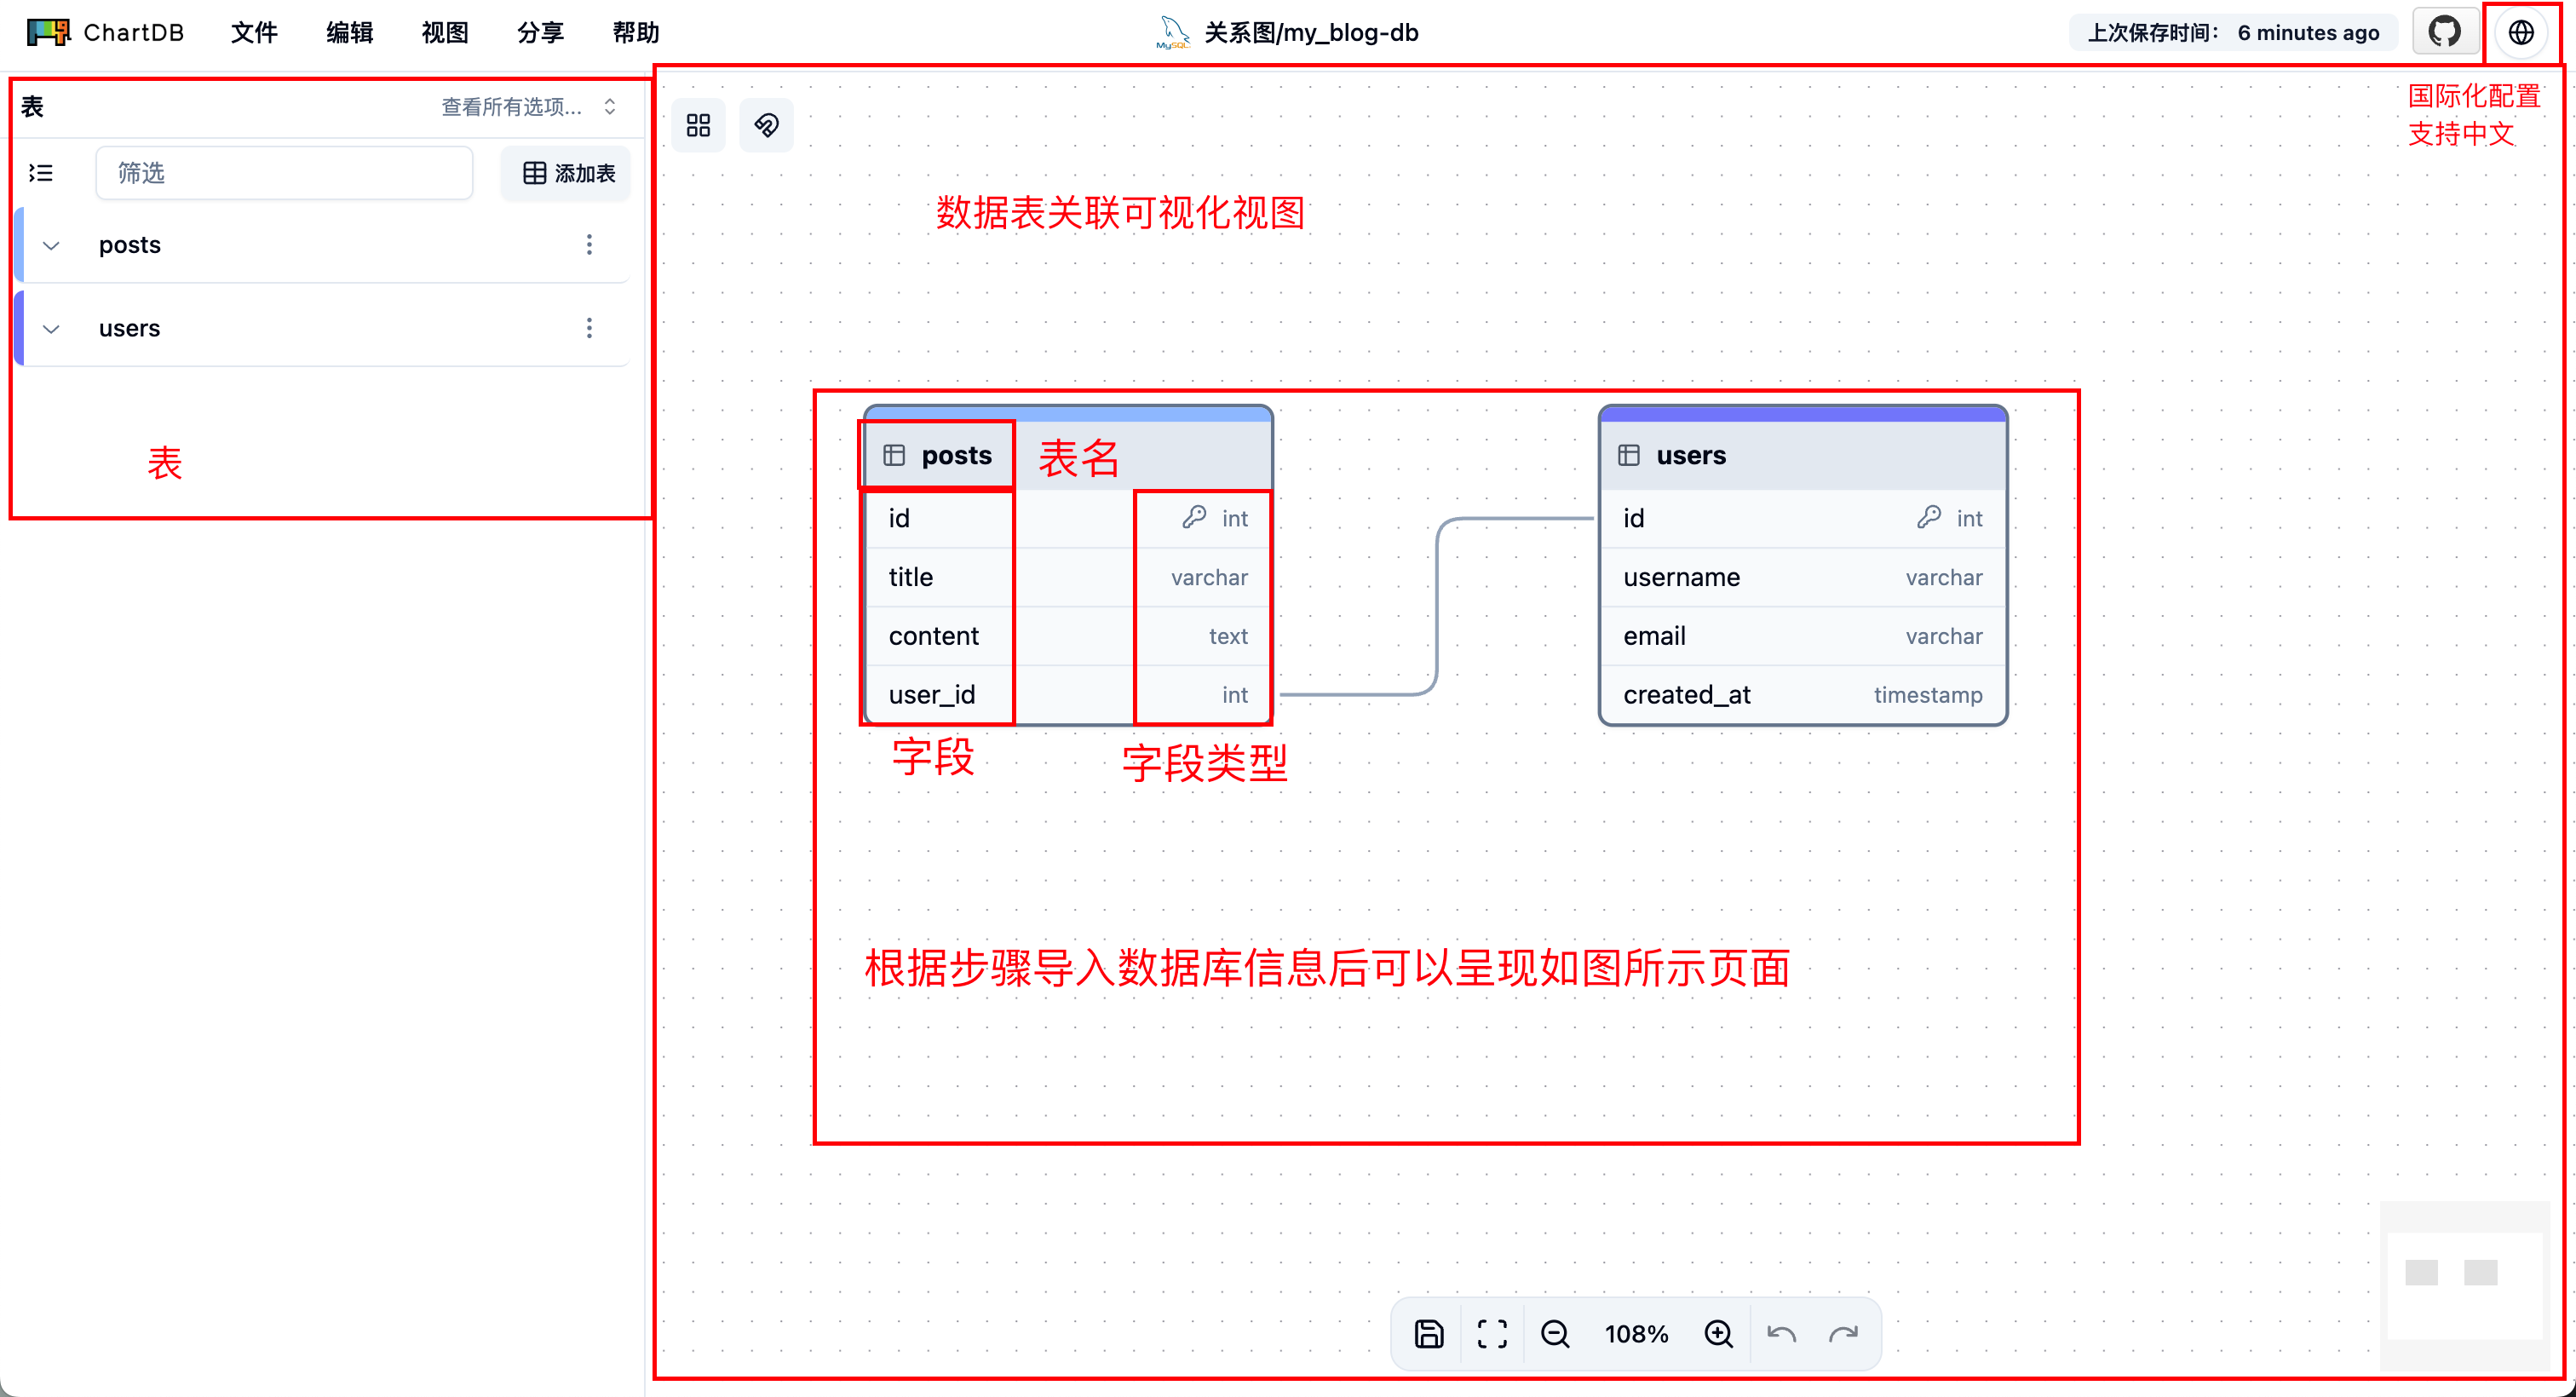Click the blue color bar of posts node
Image resolution: width=2576 pixels, height=1397 pixels.
(x=1068, y=413)
